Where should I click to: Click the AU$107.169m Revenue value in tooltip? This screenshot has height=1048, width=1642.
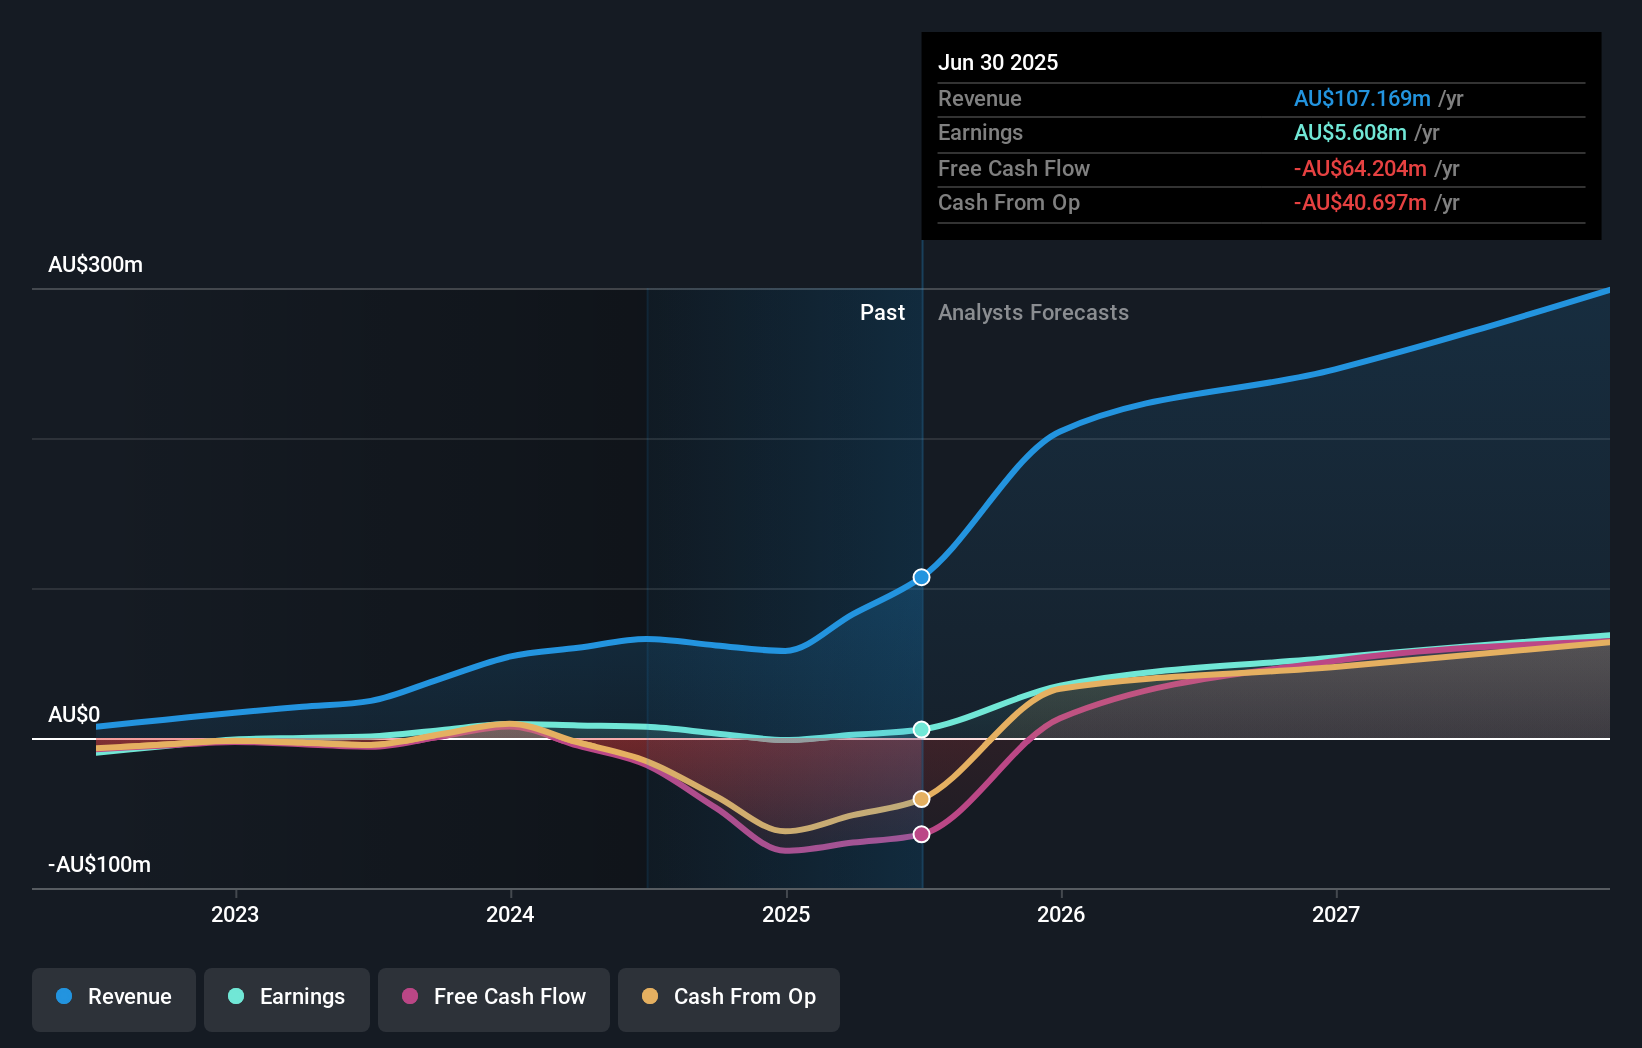click(1362, 99)
